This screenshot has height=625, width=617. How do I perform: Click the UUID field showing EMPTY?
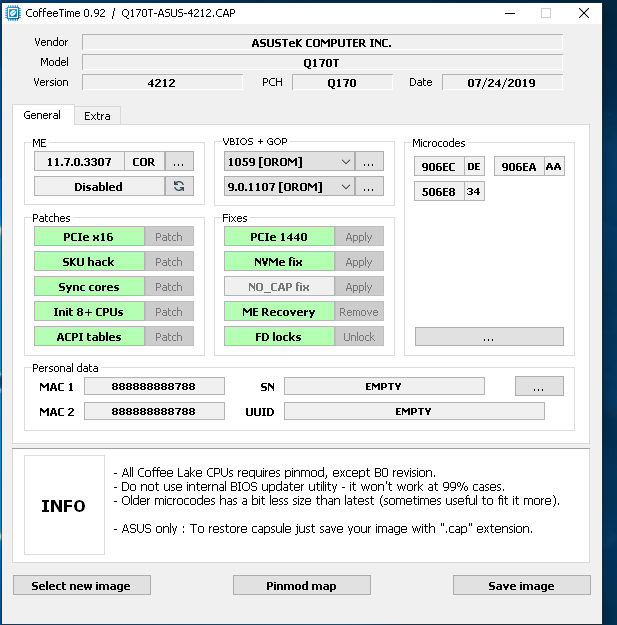point(414,411)
